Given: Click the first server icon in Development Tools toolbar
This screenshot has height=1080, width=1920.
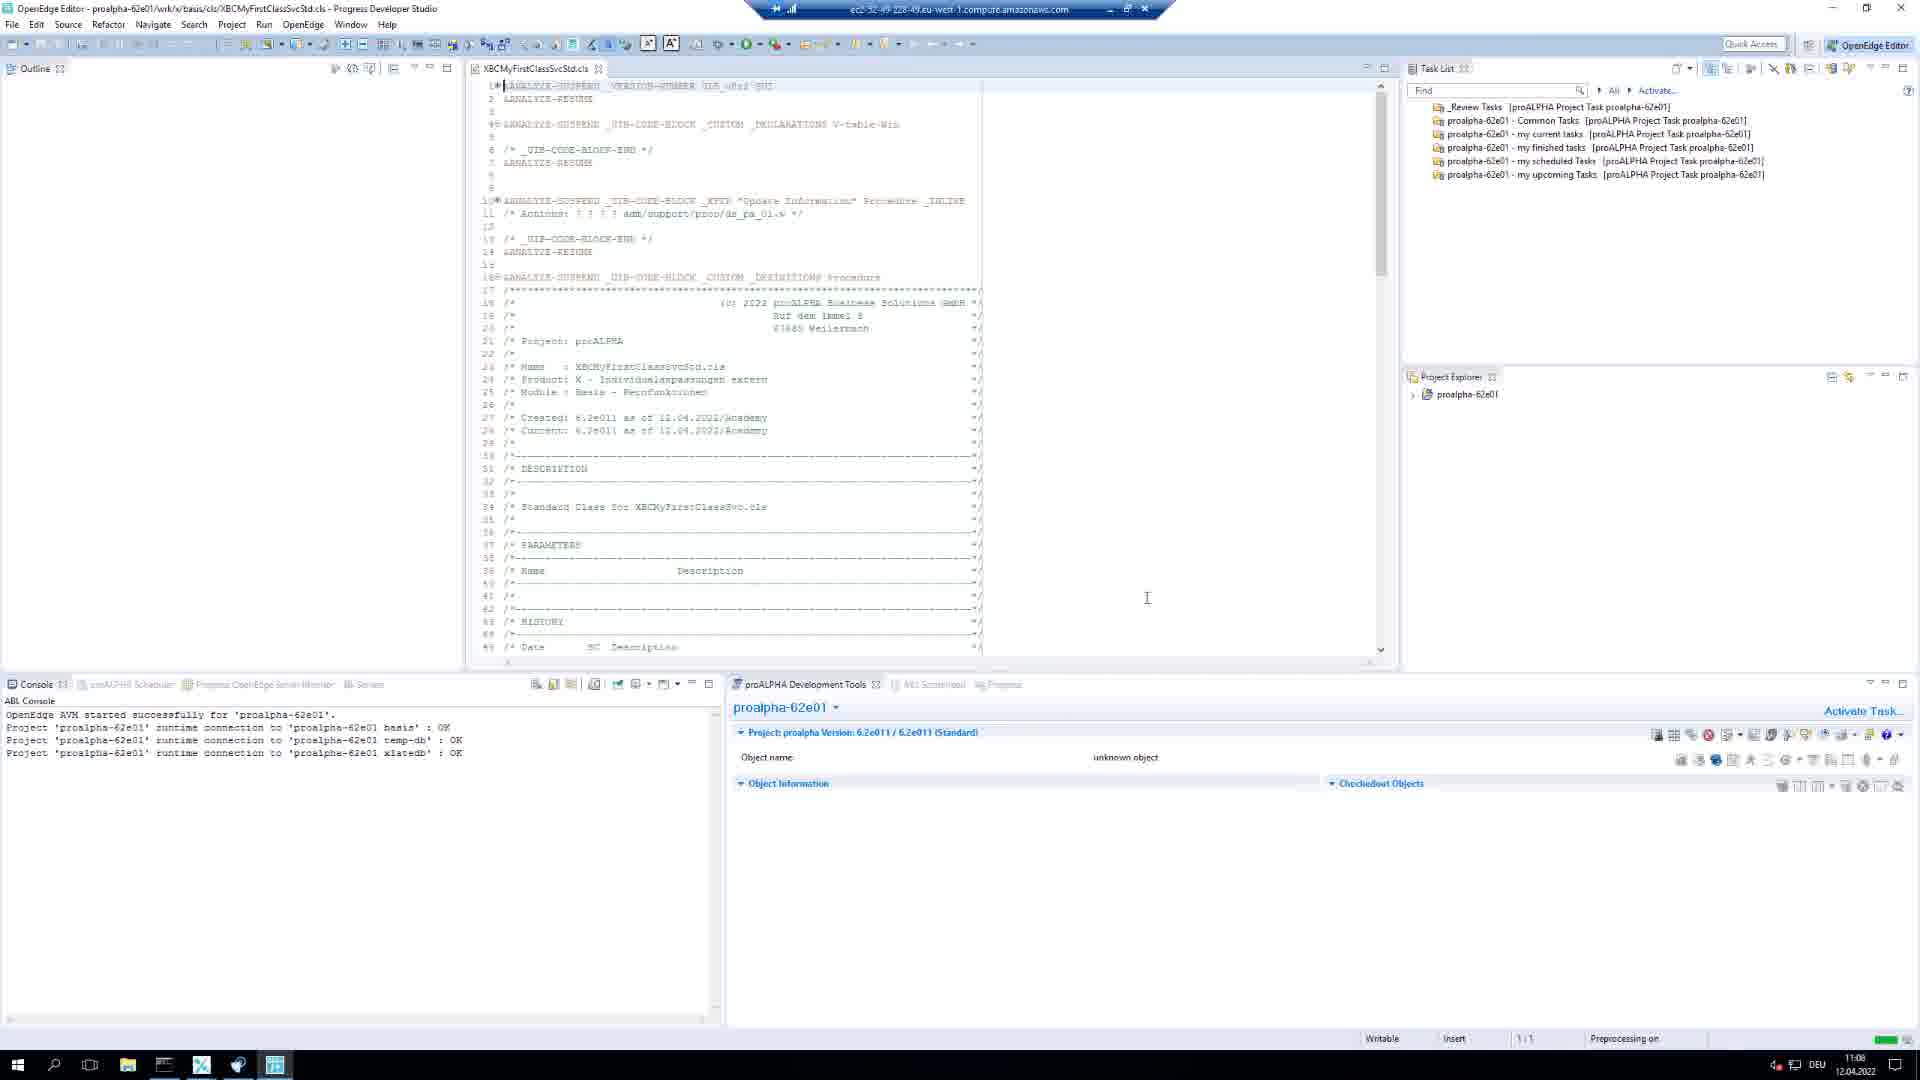Looking at the screenshot, I should [x=1657, y=735].
